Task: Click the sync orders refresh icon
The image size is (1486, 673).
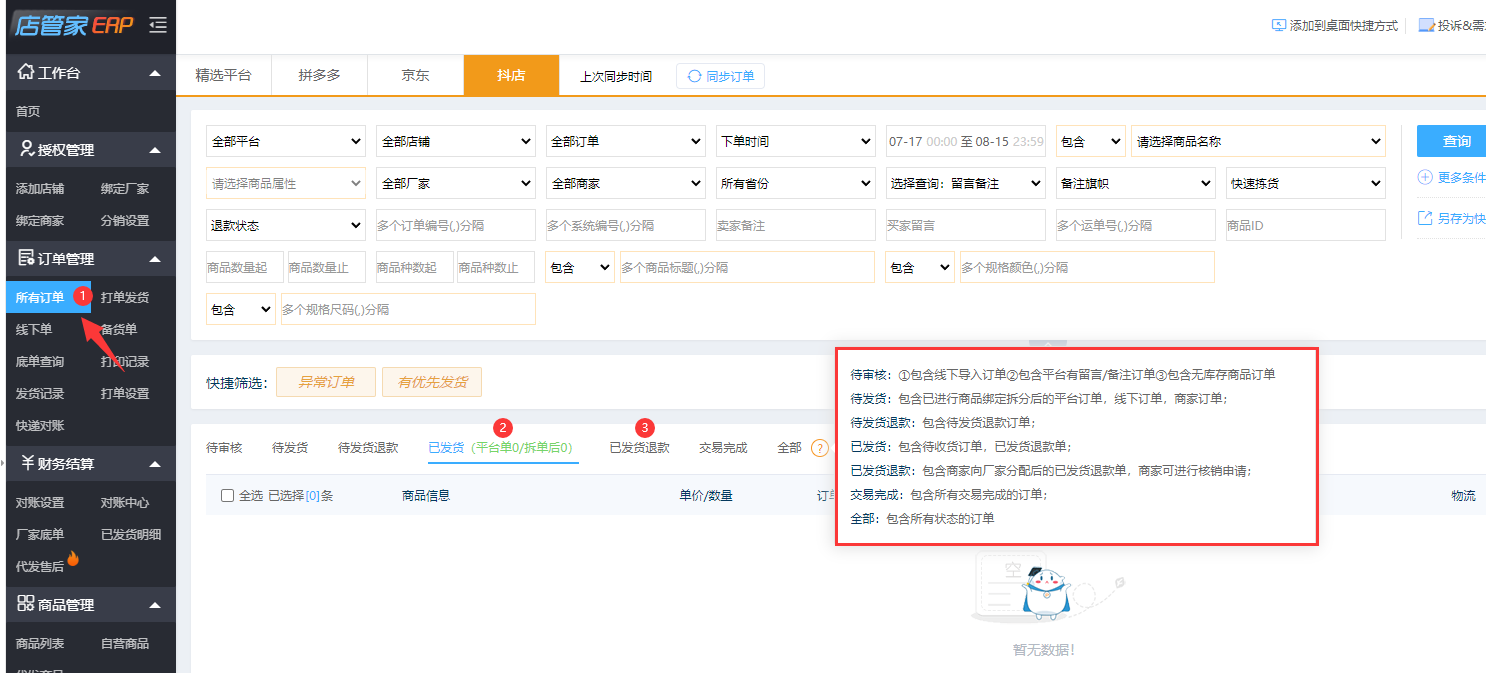Action: coord(694,76)
